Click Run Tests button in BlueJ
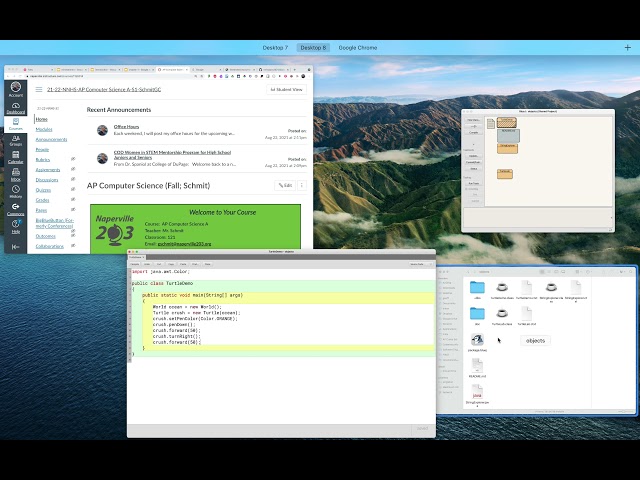640x480 pixels. click(473, 184)
